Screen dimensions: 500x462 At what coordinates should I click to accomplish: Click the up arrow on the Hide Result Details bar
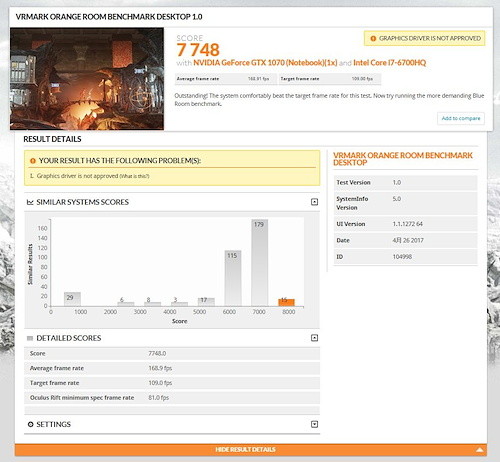point(480,450)
